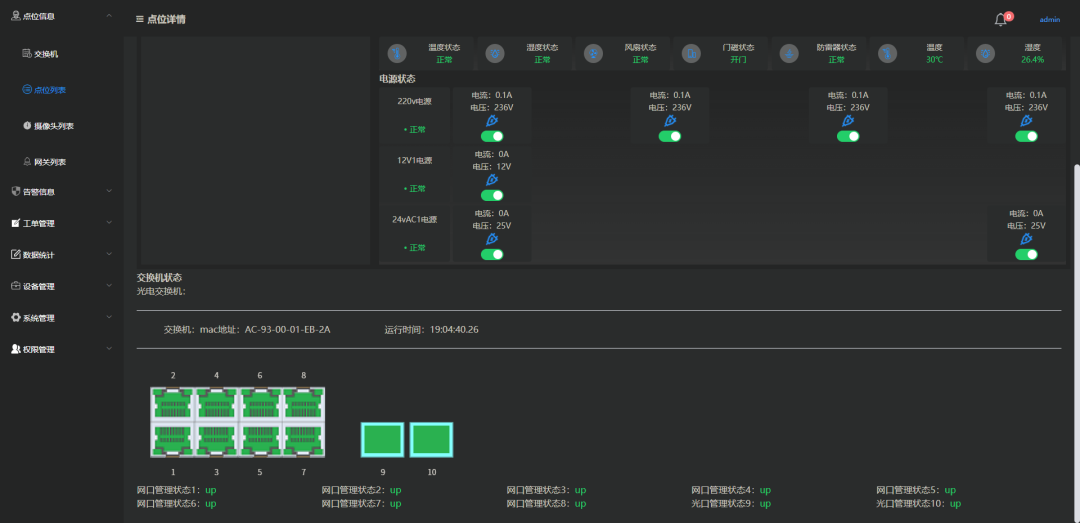The width and height of the screenshot is (1080, 523).
Task: Click the hamburger icon beside 点位详情
Action: pyautogui.click(x=140, y=19)
